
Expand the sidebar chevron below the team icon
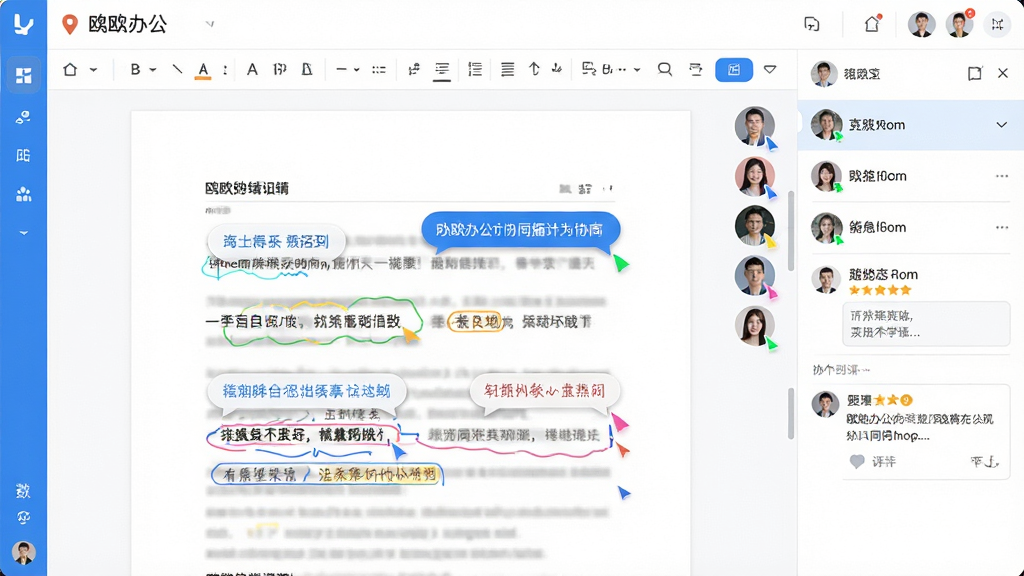point(24,232)
